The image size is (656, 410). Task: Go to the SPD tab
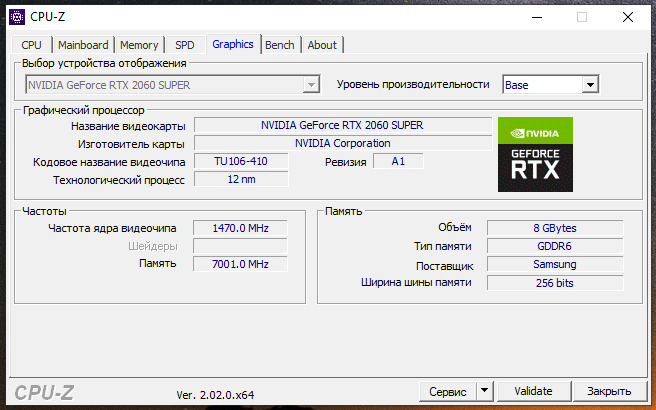(184, 45)
